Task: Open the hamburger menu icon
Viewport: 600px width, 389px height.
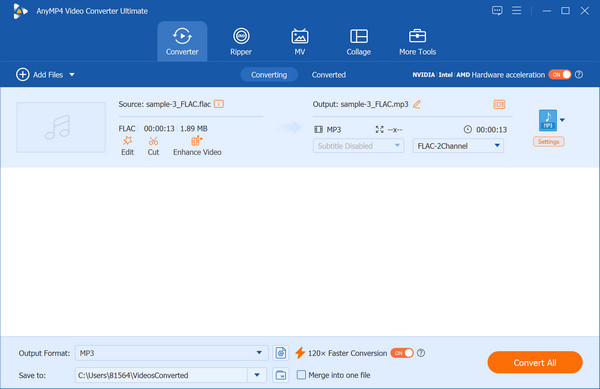Action: click(x=517, y=10)
